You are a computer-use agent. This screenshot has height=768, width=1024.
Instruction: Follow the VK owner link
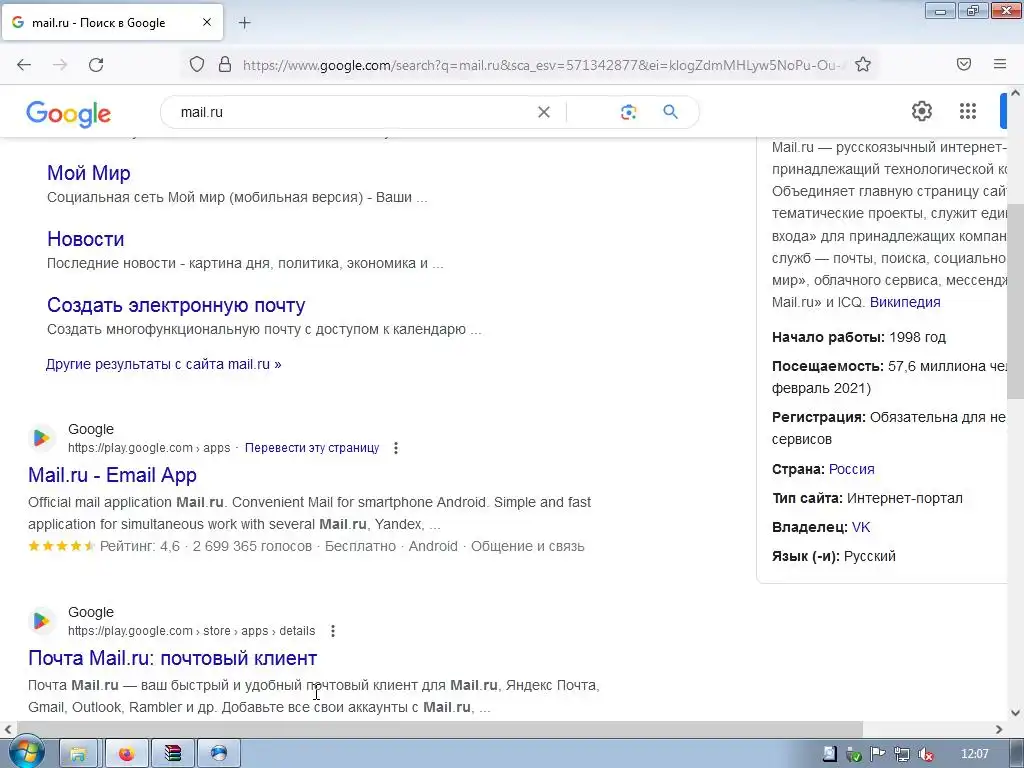pyautogui.click(x=861, y=528)
